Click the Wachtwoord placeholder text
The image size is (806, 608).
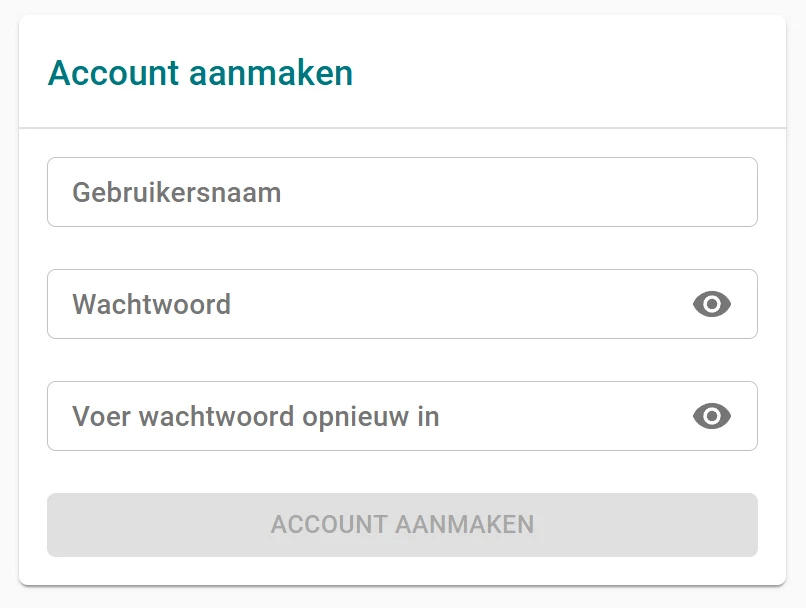click(x=152, y=304)
